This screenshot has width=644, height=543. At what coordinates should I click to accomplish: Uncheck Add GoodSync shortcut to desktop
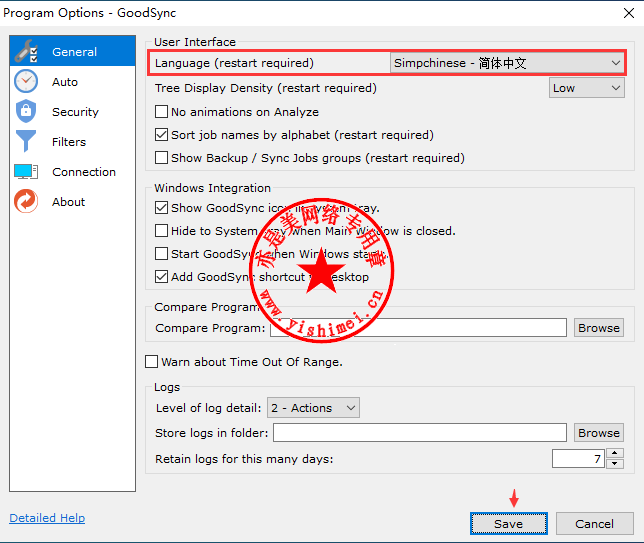tap(161, 277)
